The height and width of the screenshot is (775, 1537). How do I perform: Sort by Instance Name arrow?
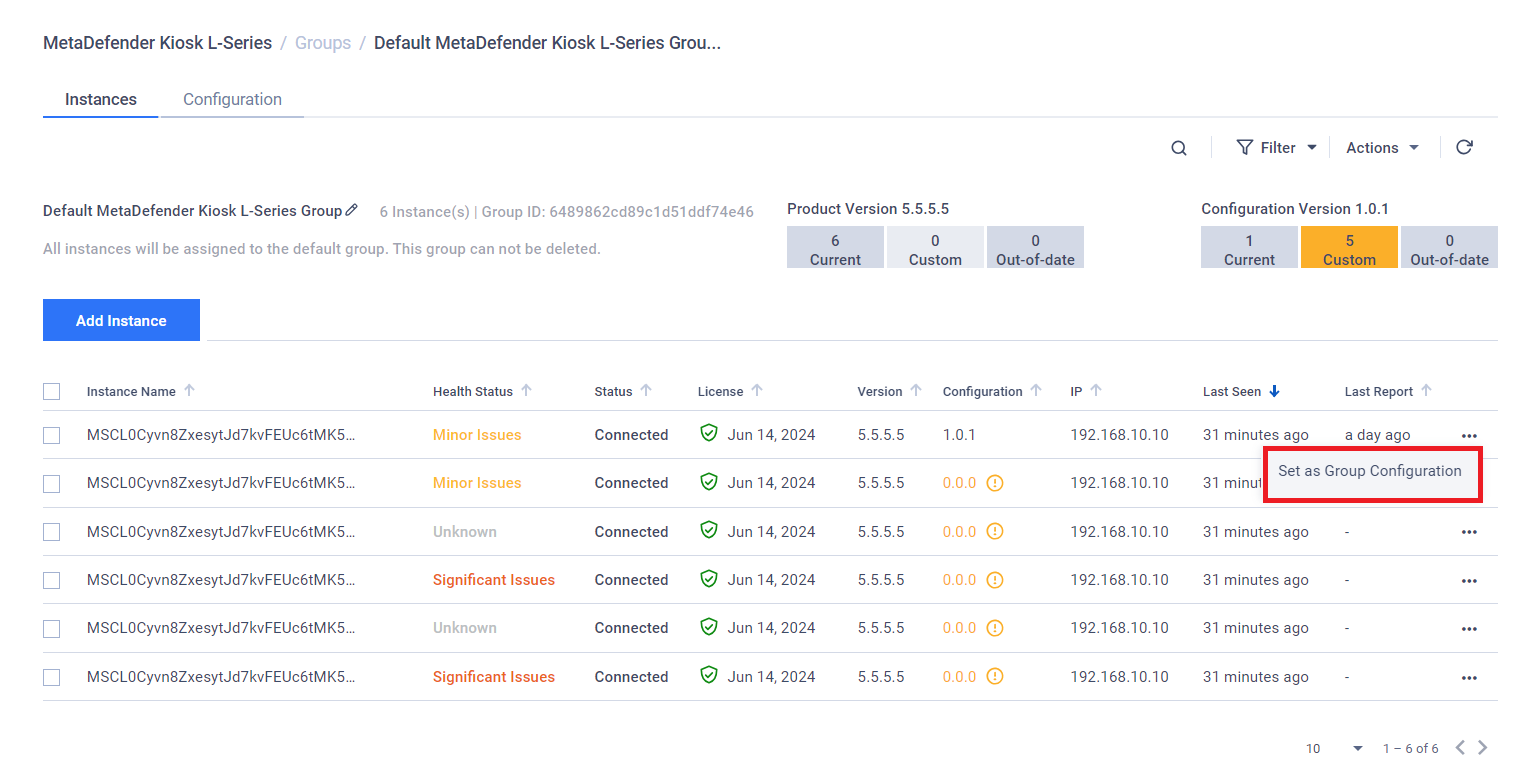[189, 391]
